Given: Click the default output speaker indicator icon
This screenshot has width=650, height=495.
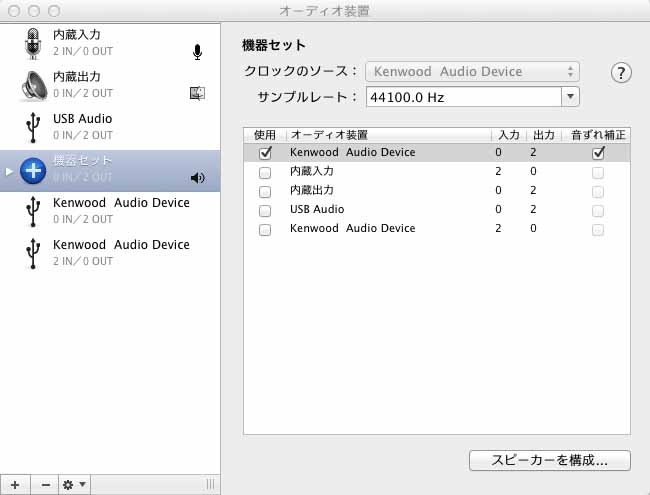Looking at the screenshot, I should pos(197,178).
